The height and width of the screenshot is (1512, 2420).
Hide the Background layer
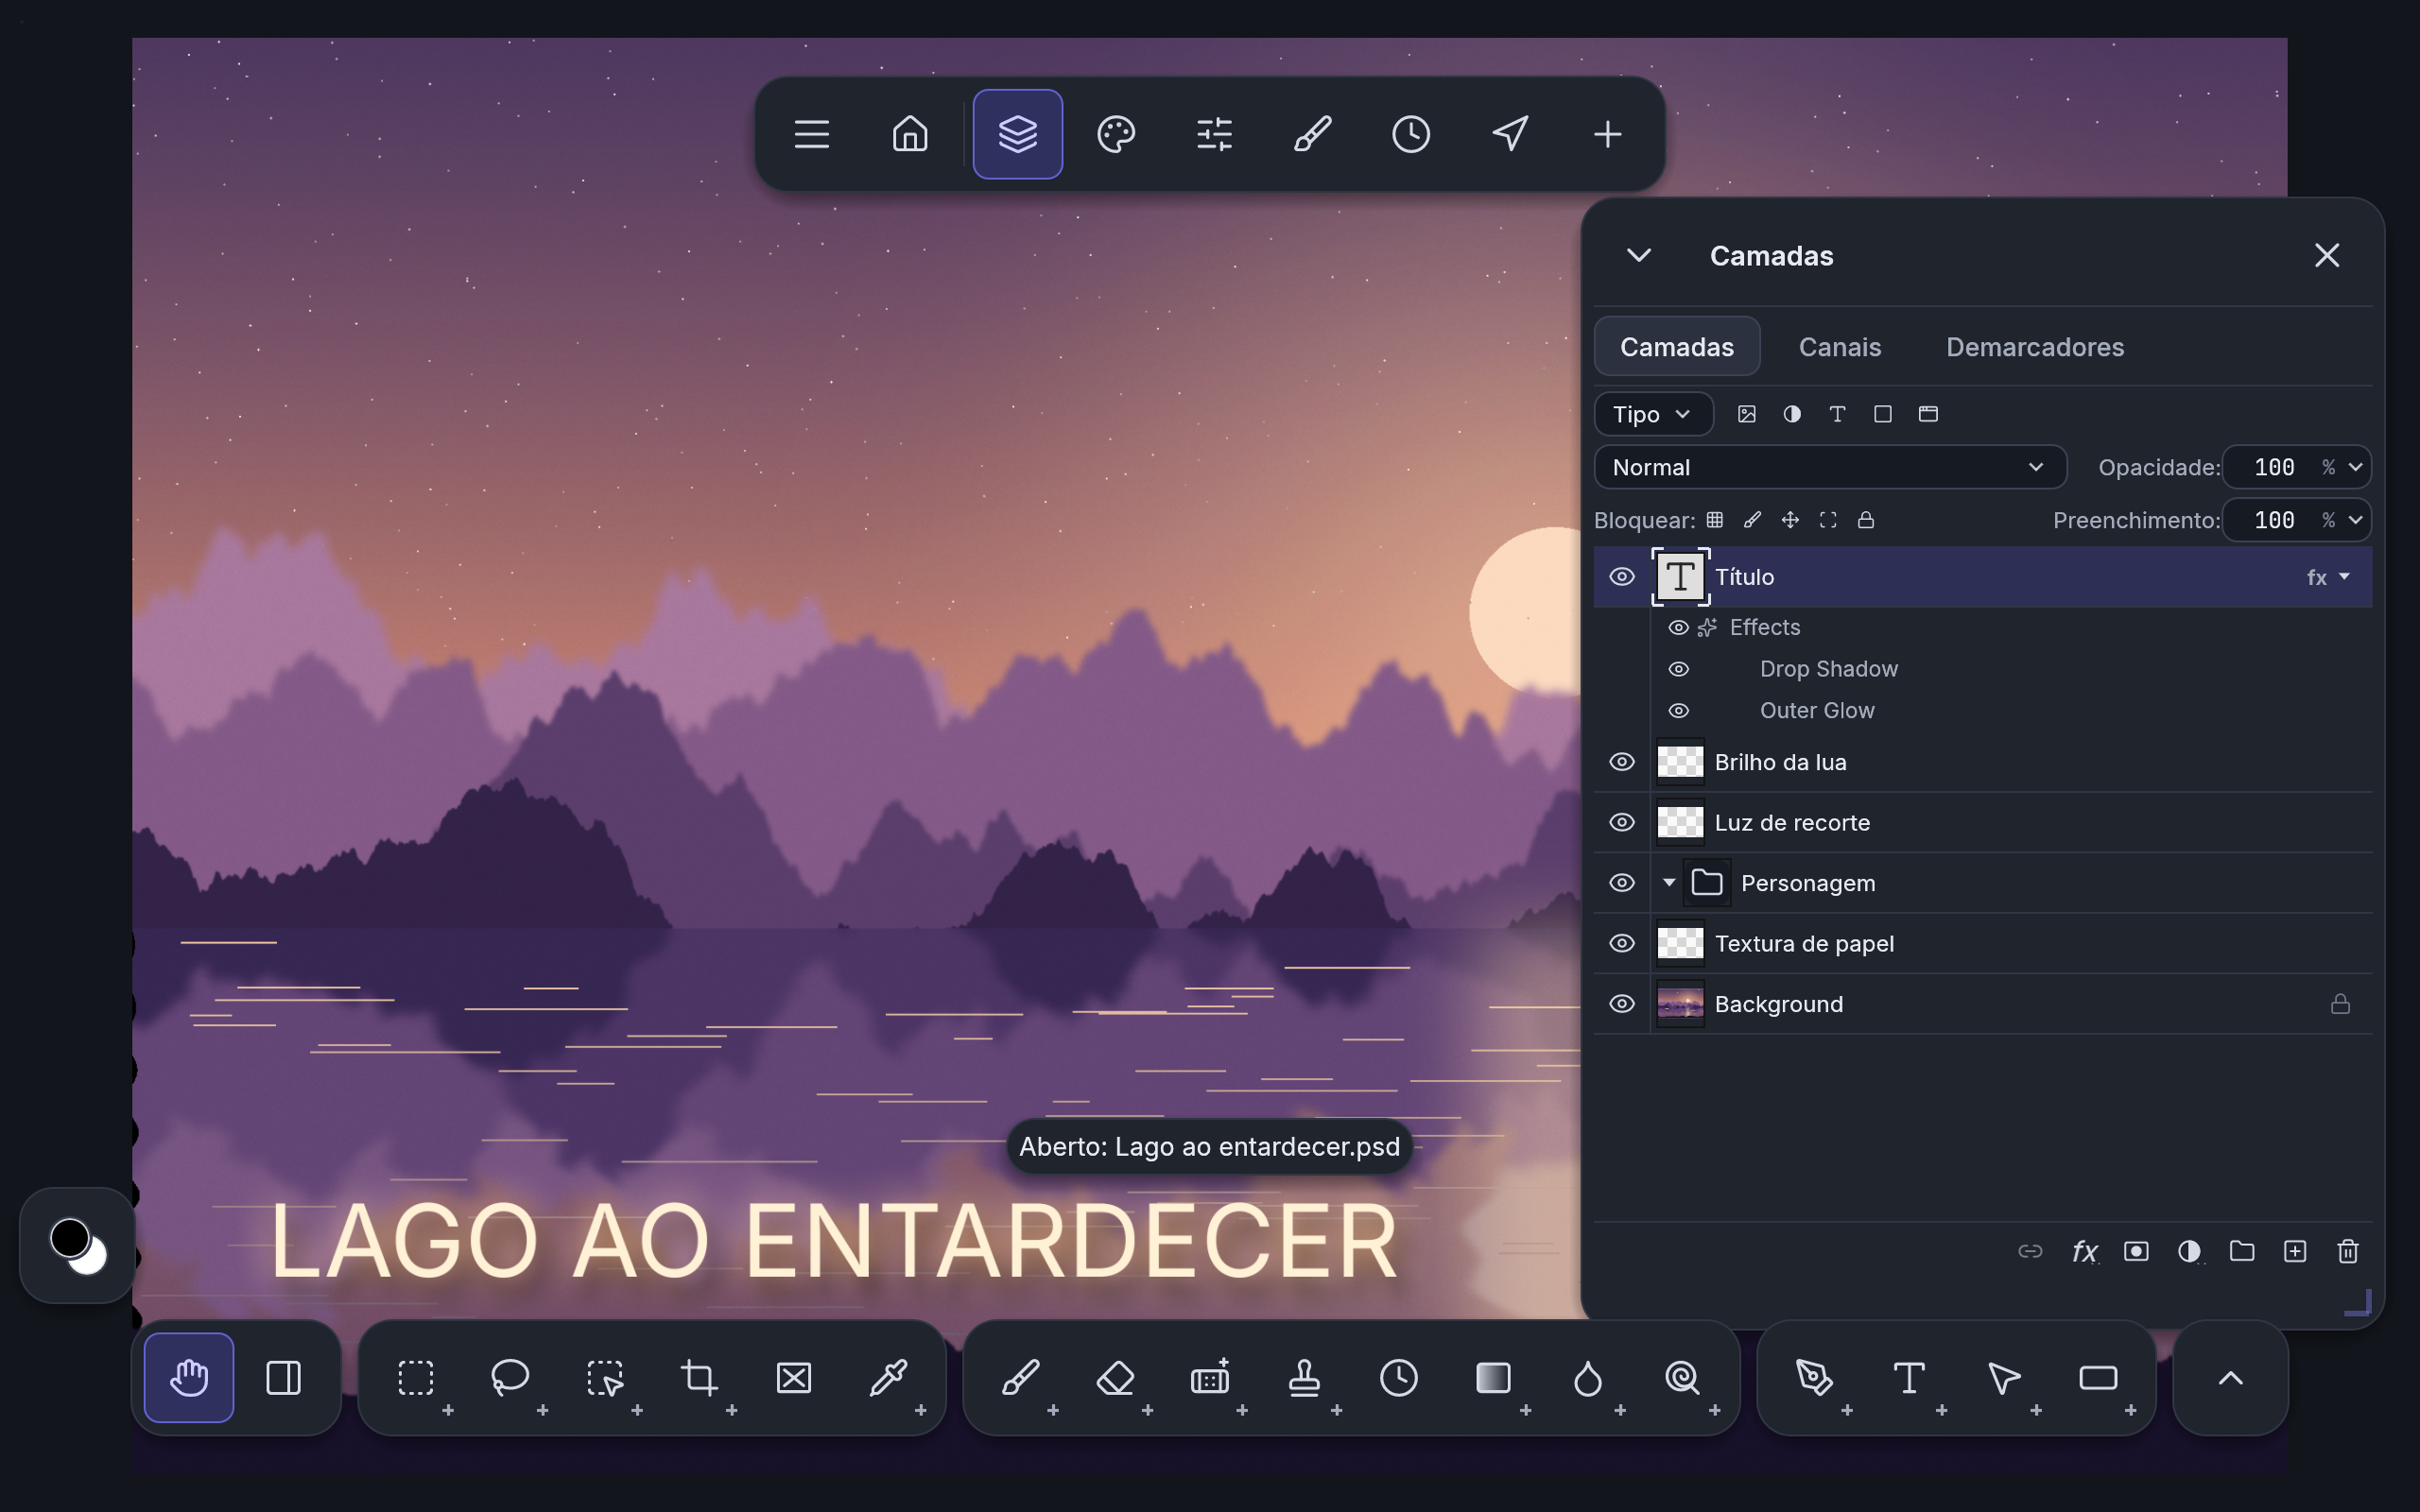[x=1622, y=1004]
